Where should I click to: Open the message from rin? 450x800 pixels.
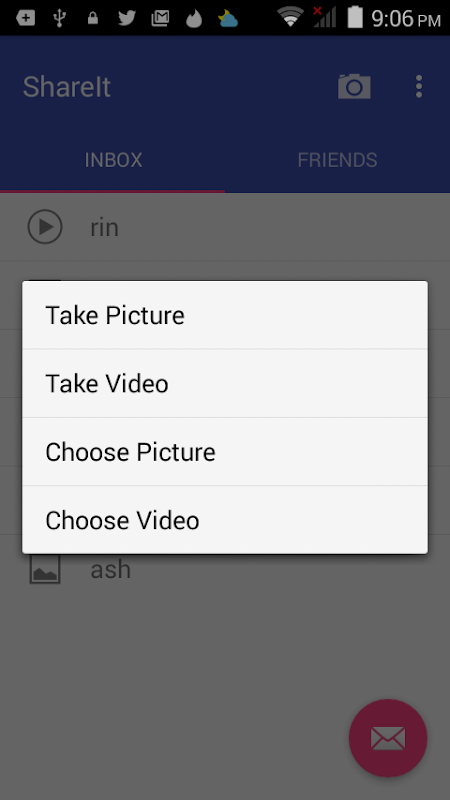pyautogui.click(x=225, y=227)
